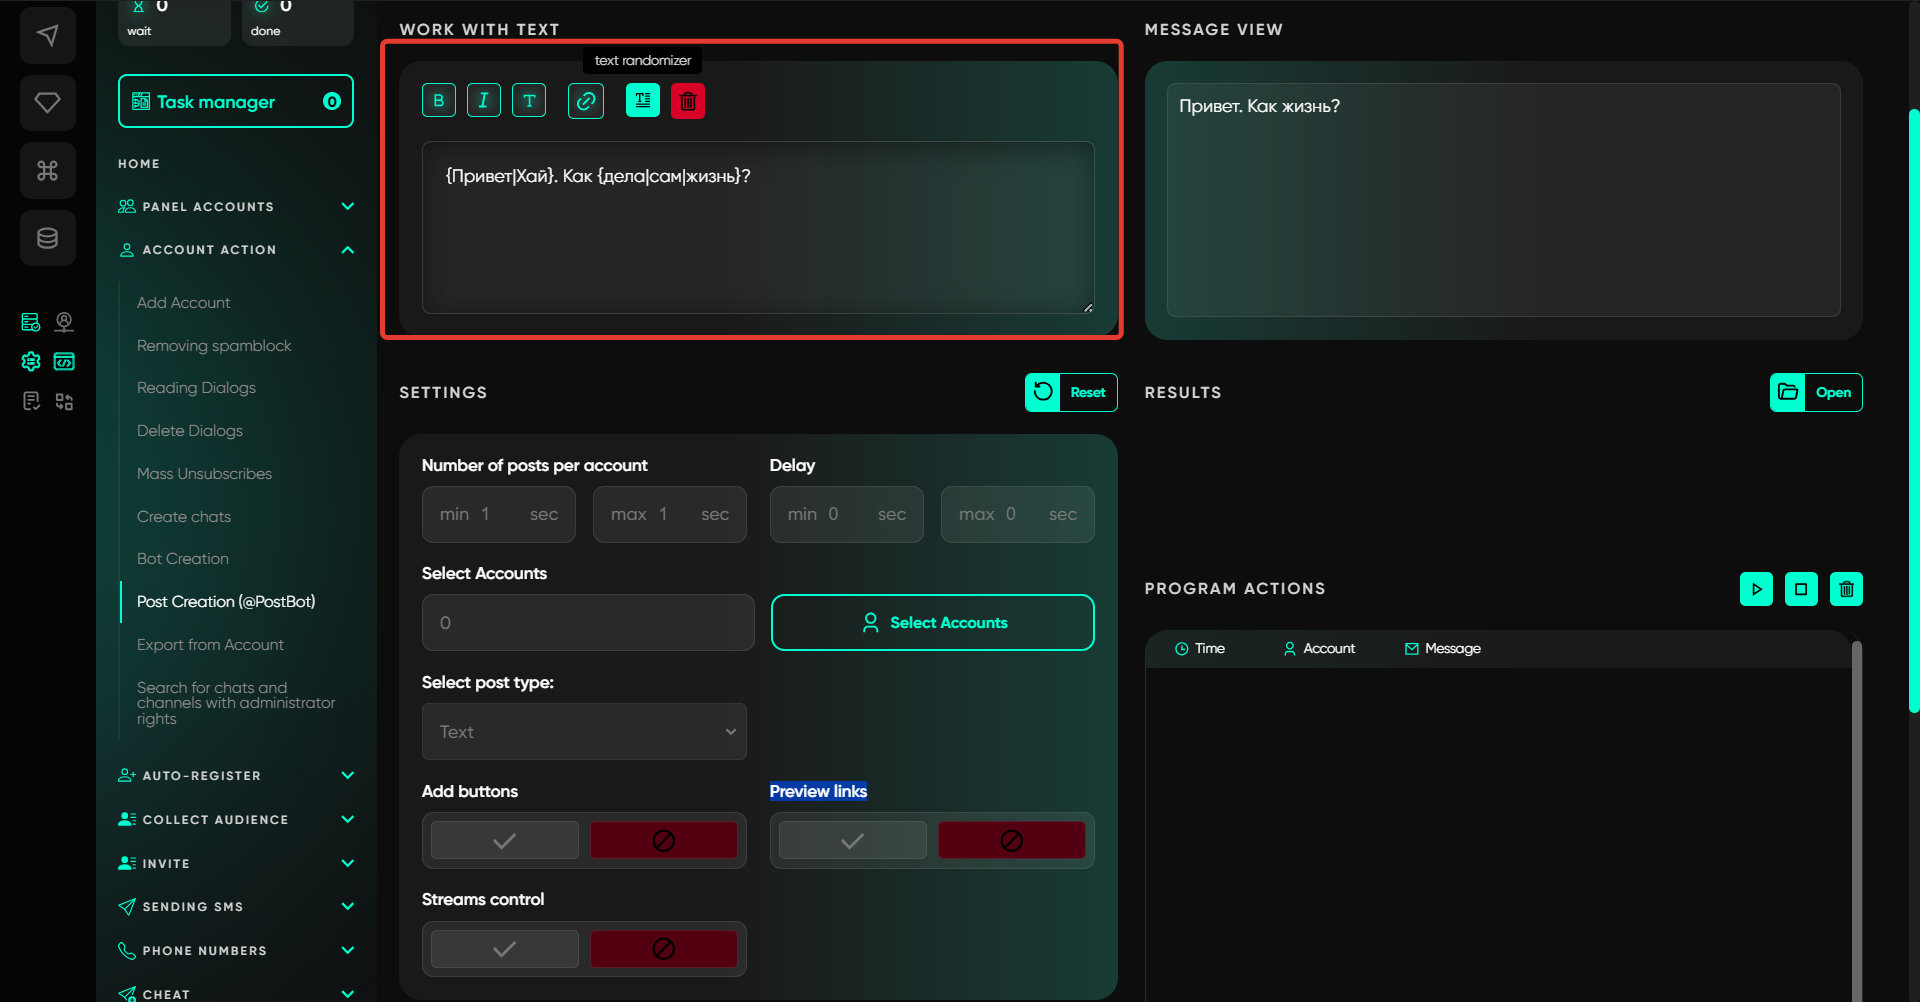The image size is (1920, 1002).
Task: Apply italic text formatting
Action: [484, 101]
